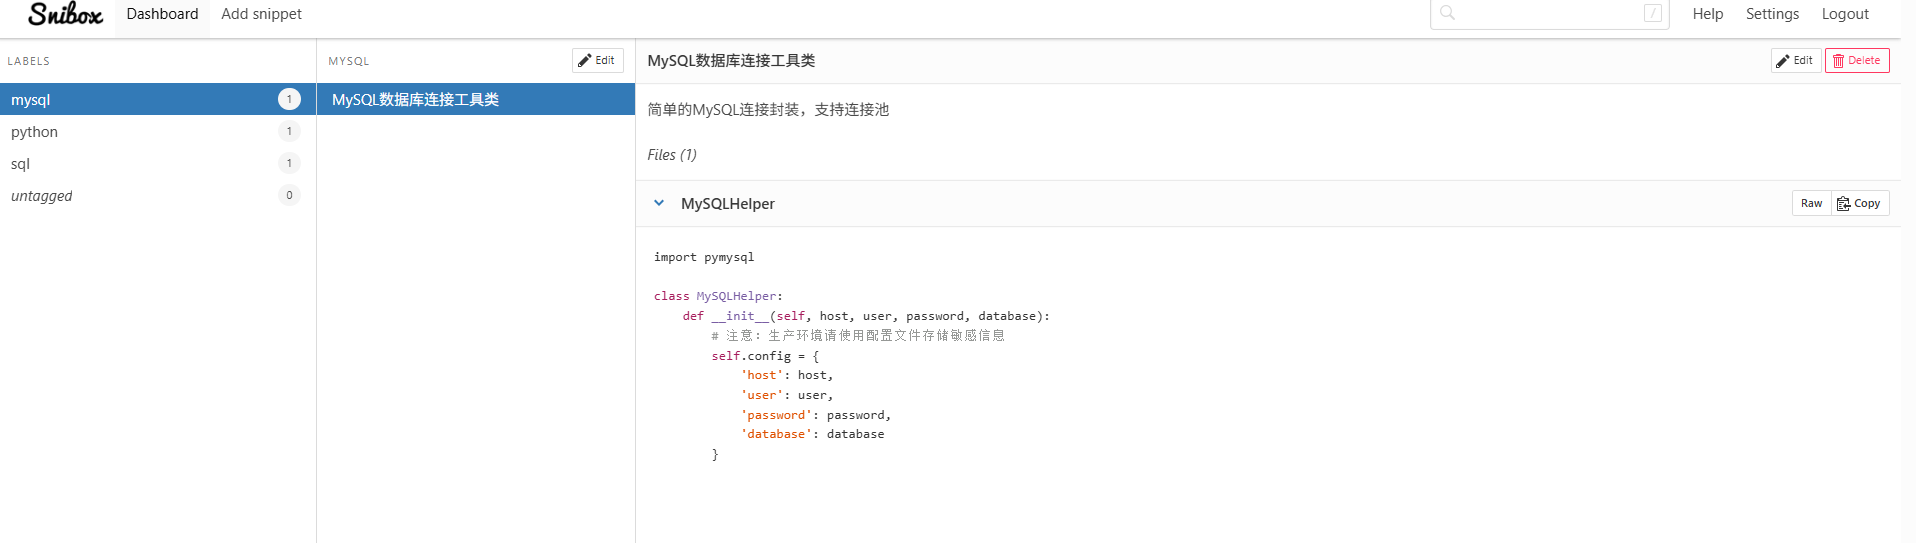Copy the MySQLHelper file contents

tap(1859, 203)
